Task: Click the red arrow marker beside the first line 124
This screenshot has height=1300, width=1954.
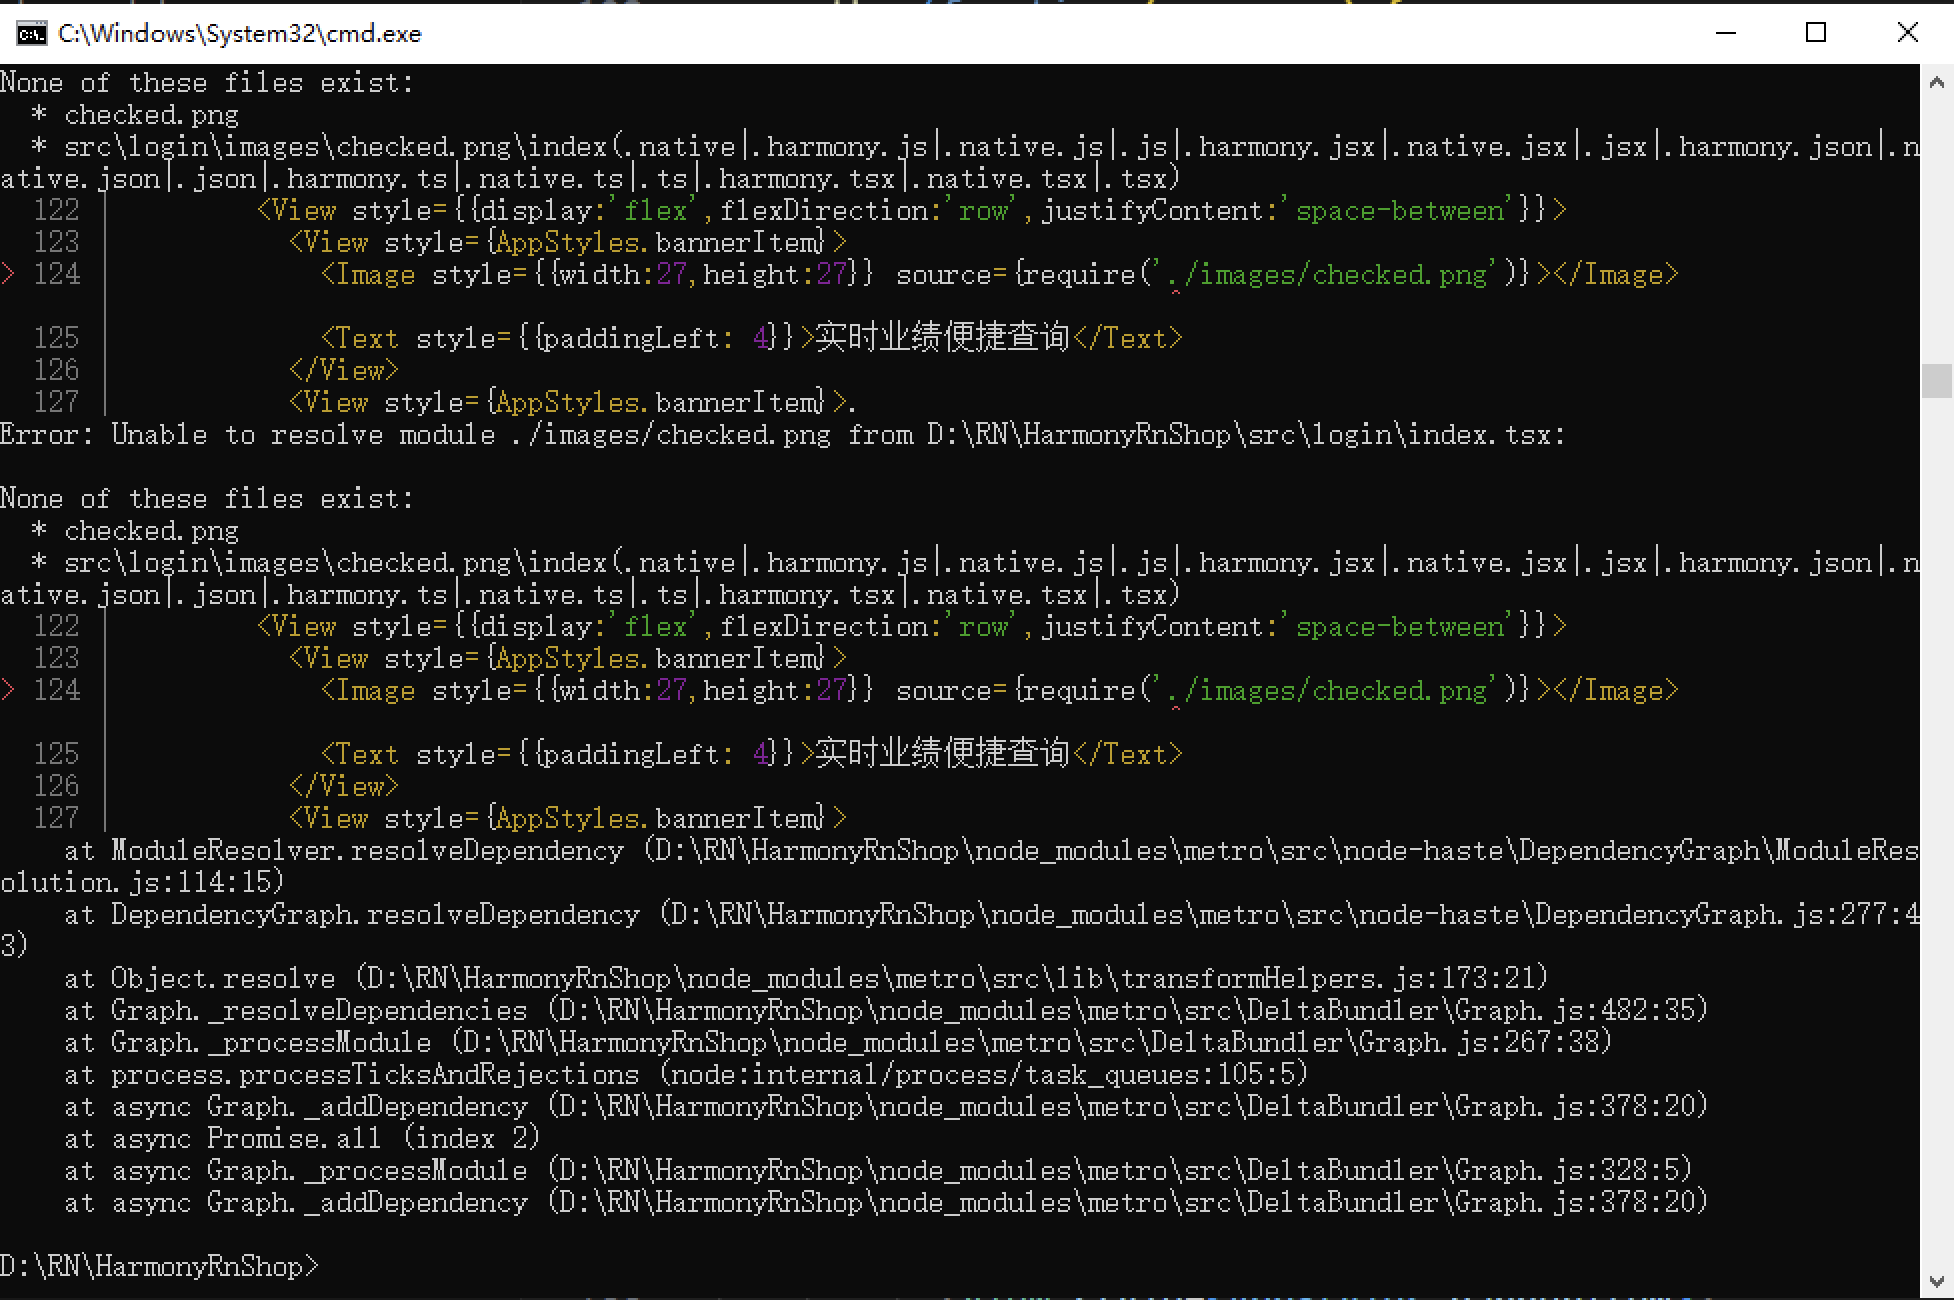Action: pyautogui.click(x=8, y=274)
